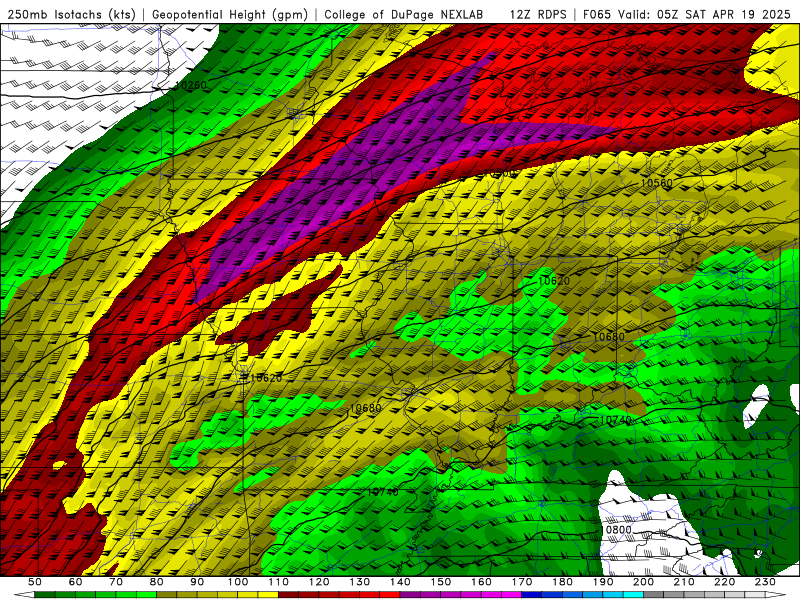Image resolution: width=800 pixels, height=600 pixels.
Task: Click the 150 value on the color bar
Action: (x=441, y=582)
